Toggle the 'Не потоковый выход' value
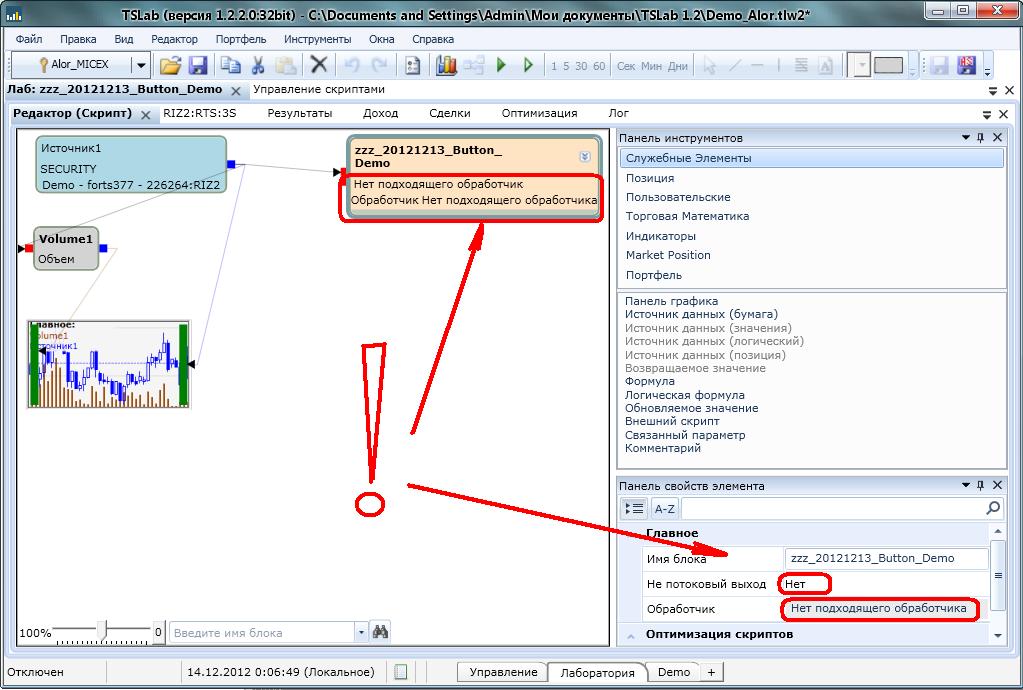The height and width of the screenshot is (690, 1023). [x=806, y=584]
